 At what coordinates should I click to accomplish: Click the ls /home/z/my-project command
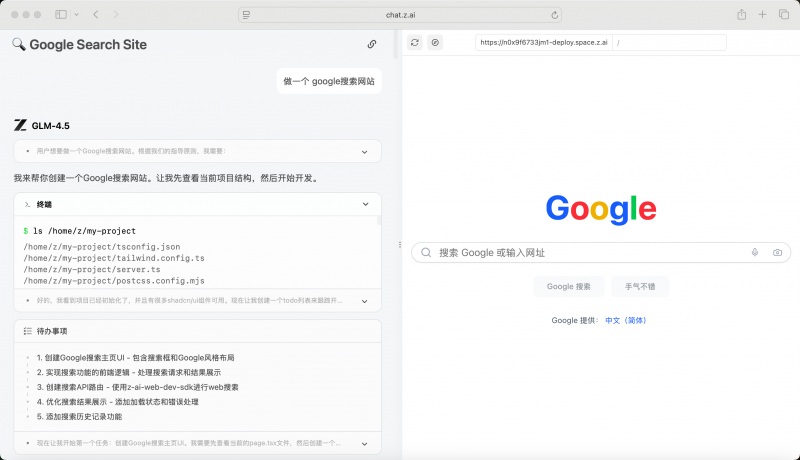tap(84, 231)
